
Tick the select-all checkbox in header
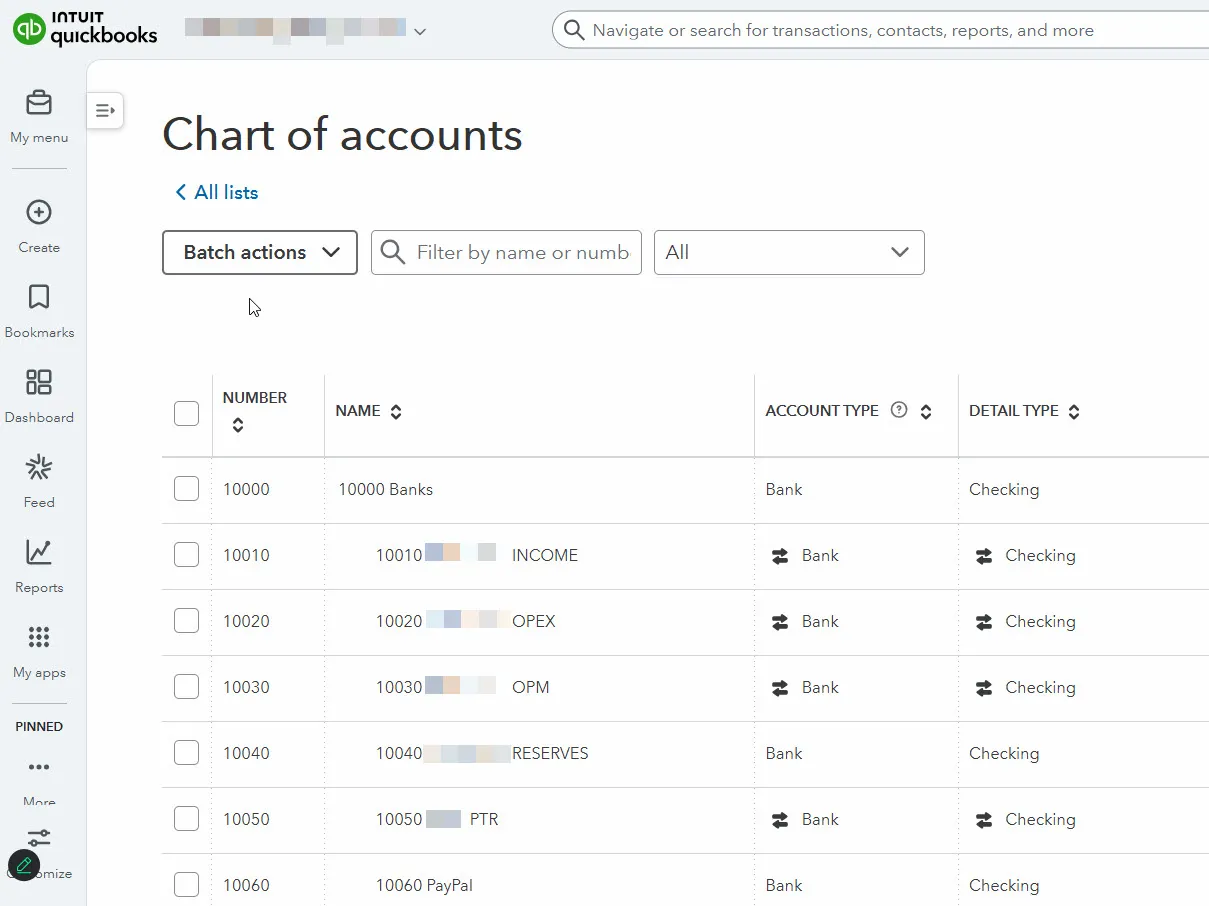187,413
